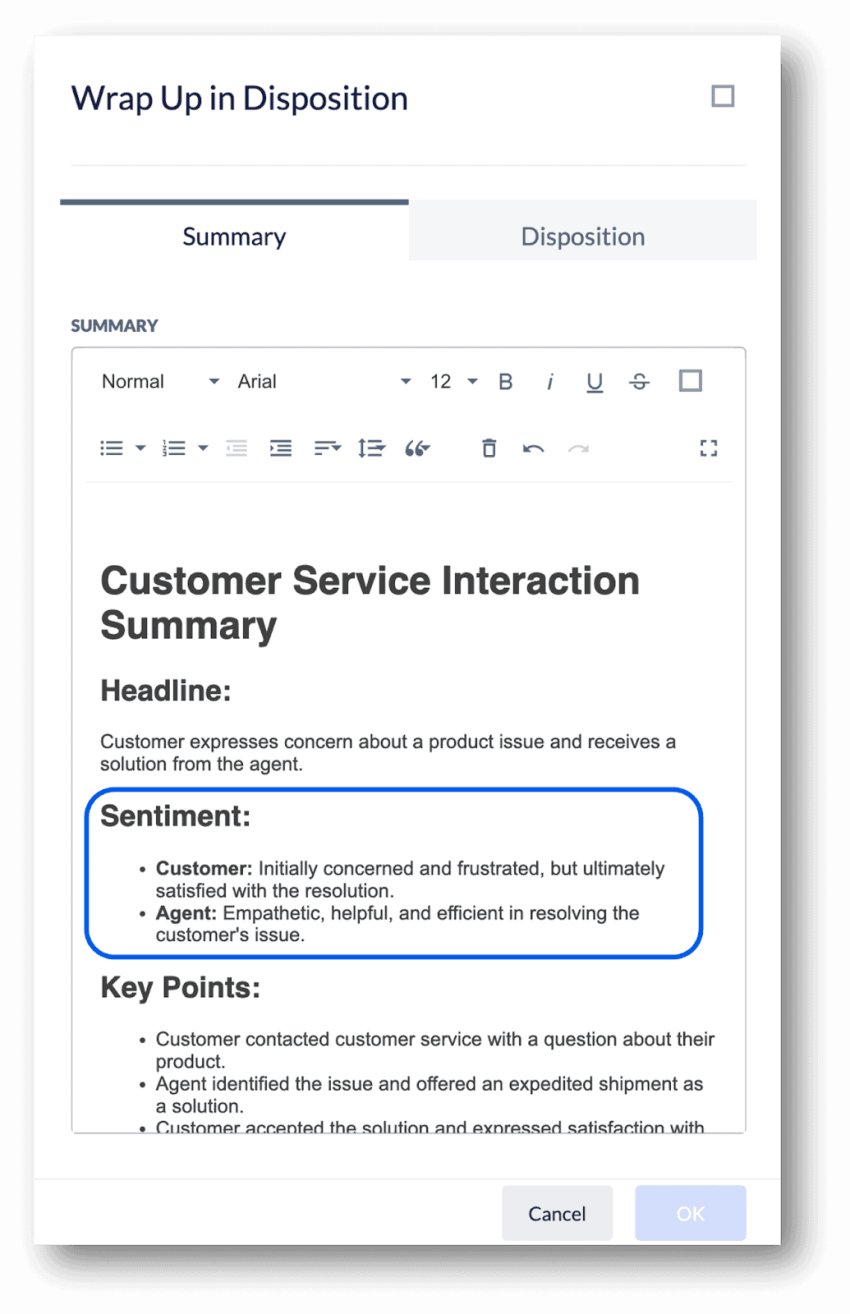Apply strikethrough formatting
Viewport: 850px width, 1314px height.
click(x=639, y=382)
